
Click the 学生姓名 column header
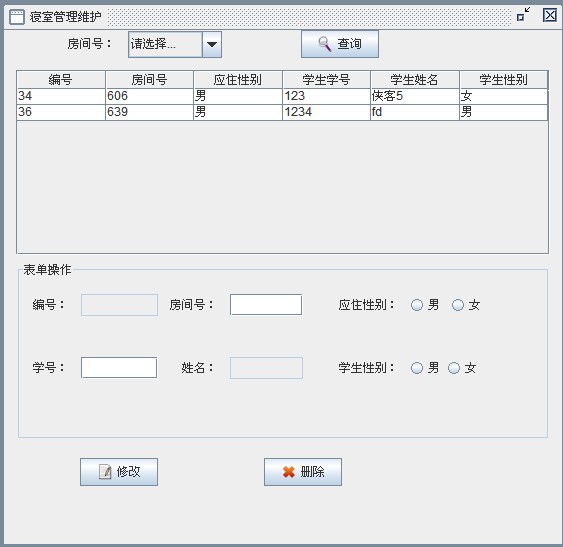pyautogui.click(x=414, y=79)
